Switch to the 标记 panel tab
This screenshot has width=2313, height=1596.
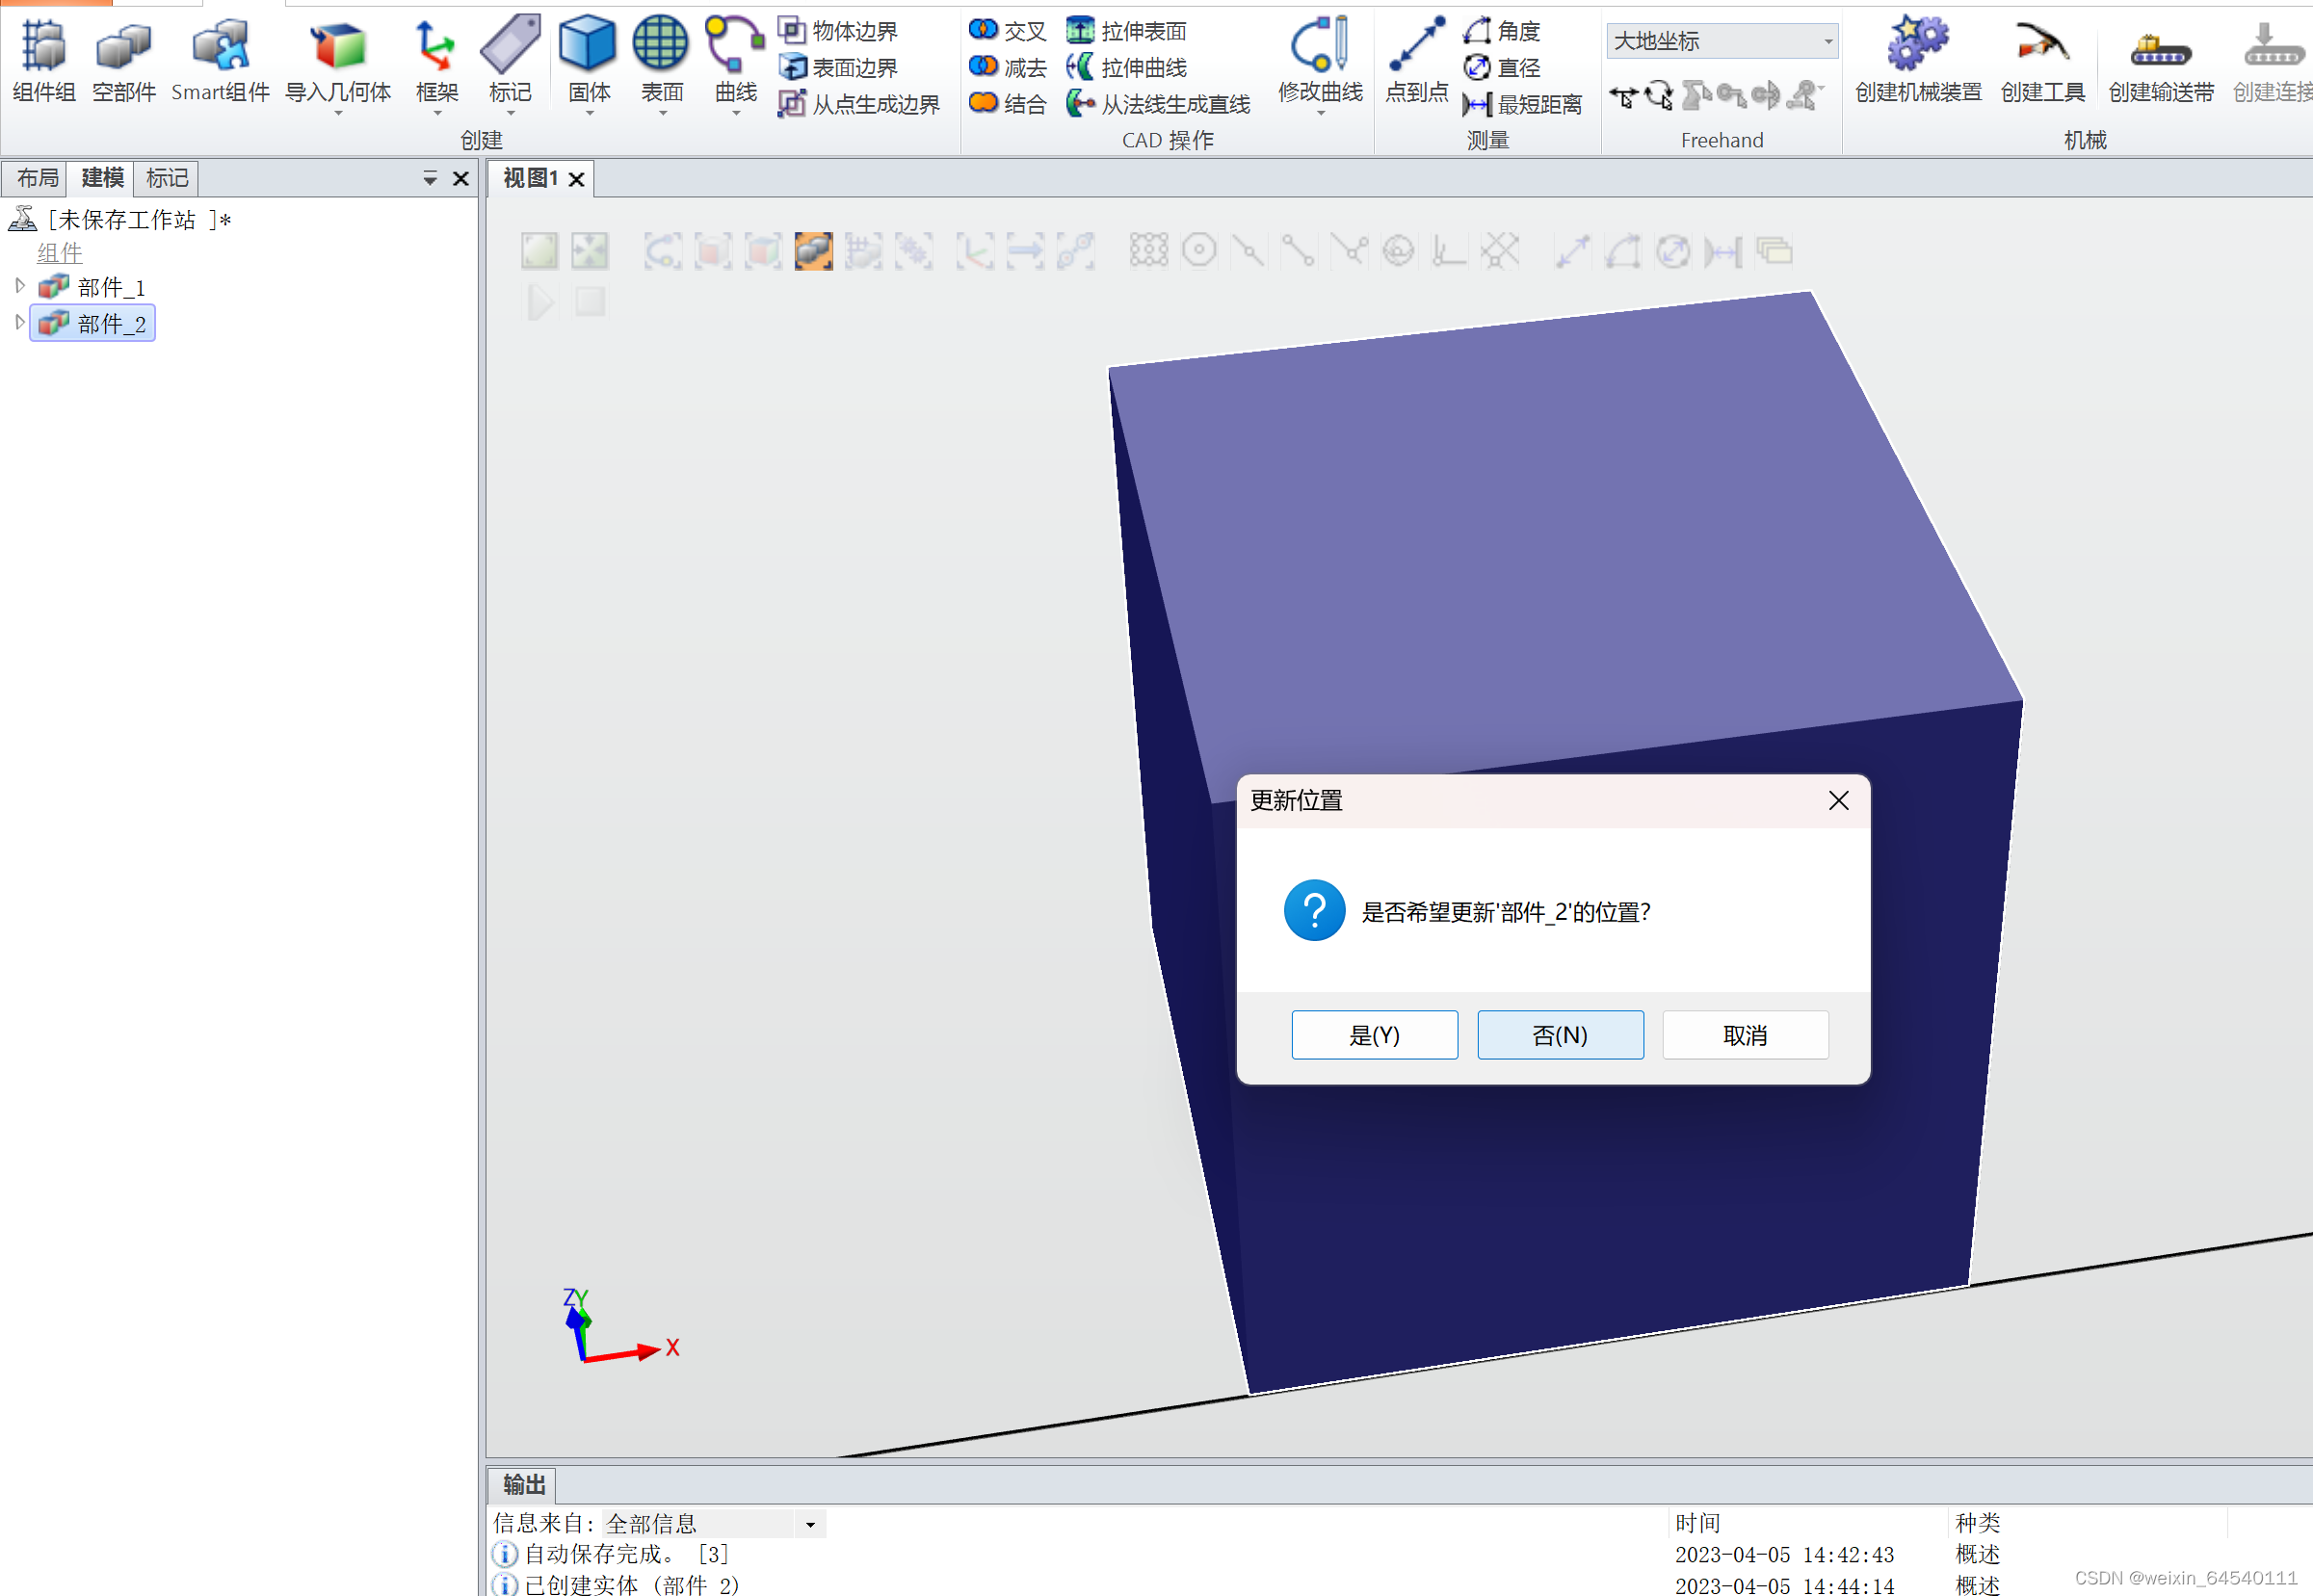(x=166, y=178)
